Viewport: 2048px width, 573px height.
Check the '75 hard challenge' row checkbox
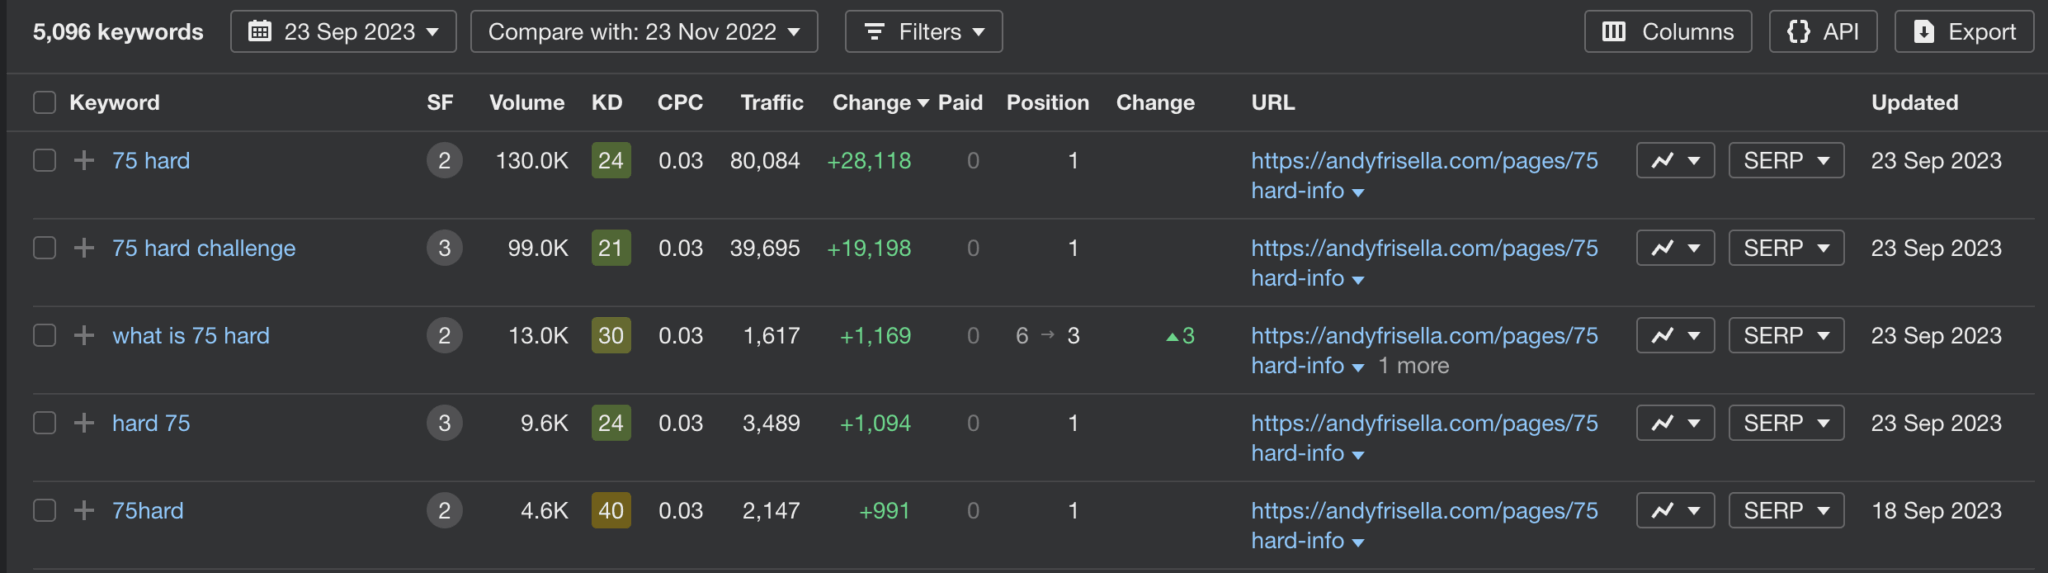(x=44, y=248)
